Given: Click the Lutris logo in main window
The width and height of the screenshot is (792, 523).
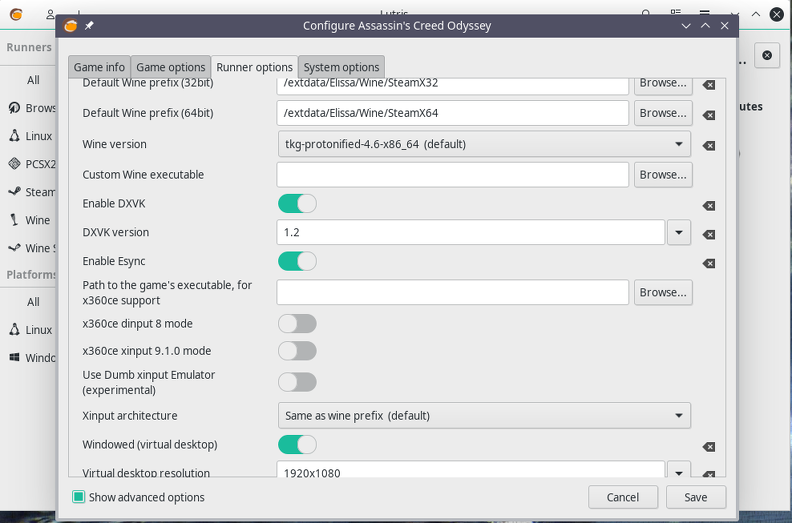Looking at the screenshot, I should [x=16, y=14].
